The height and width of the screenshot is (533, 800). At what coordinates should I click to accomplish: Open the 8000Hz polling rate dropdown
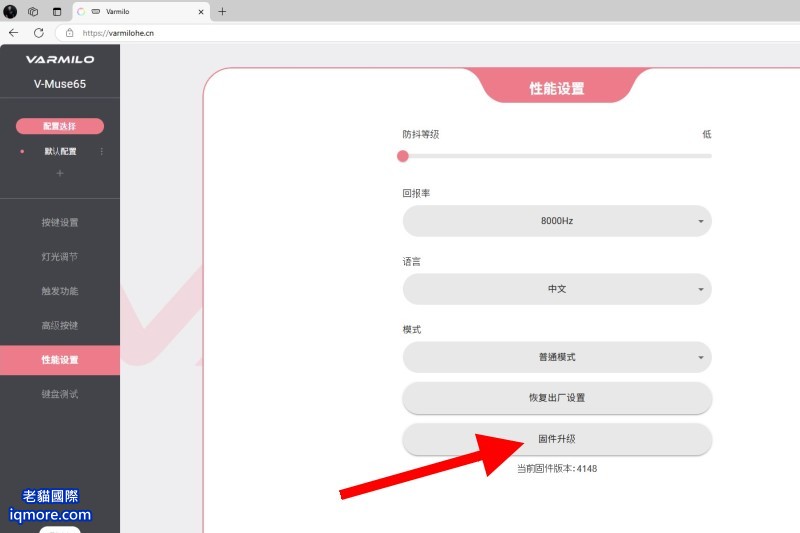557,221
